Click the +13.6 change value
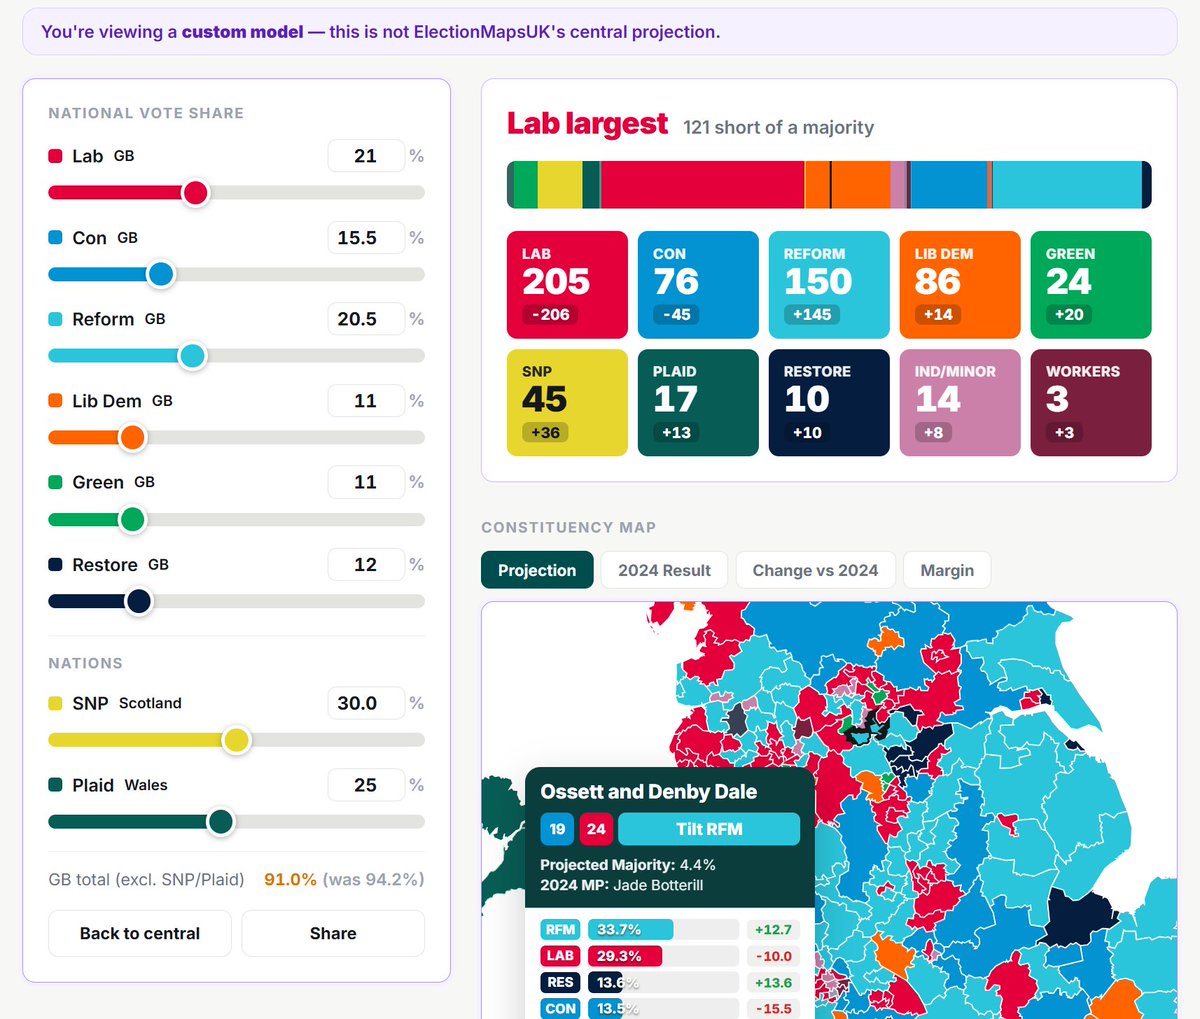The height and width of the screenshot is (1019, 1200). pyautogui.click(x=773, y=982)
